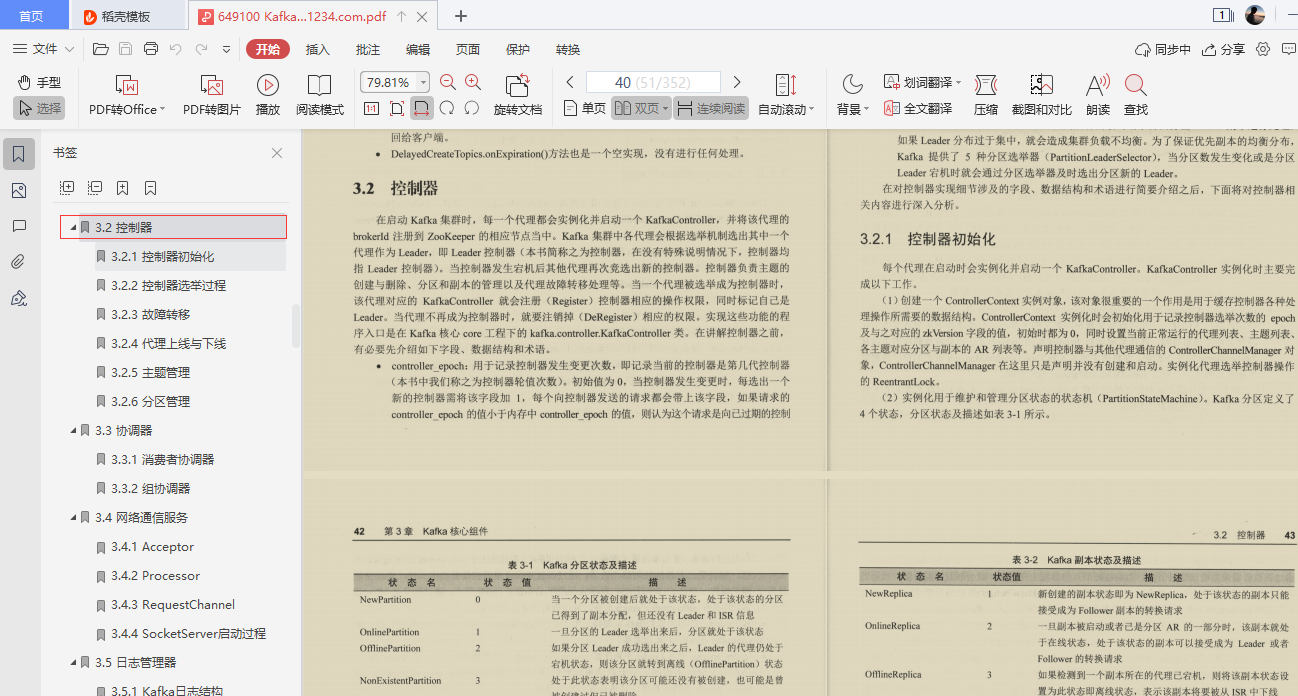This screenshot has width=1298, height=696.
Task: Rotate view counterclockwise icon
Action: point(472,108)
